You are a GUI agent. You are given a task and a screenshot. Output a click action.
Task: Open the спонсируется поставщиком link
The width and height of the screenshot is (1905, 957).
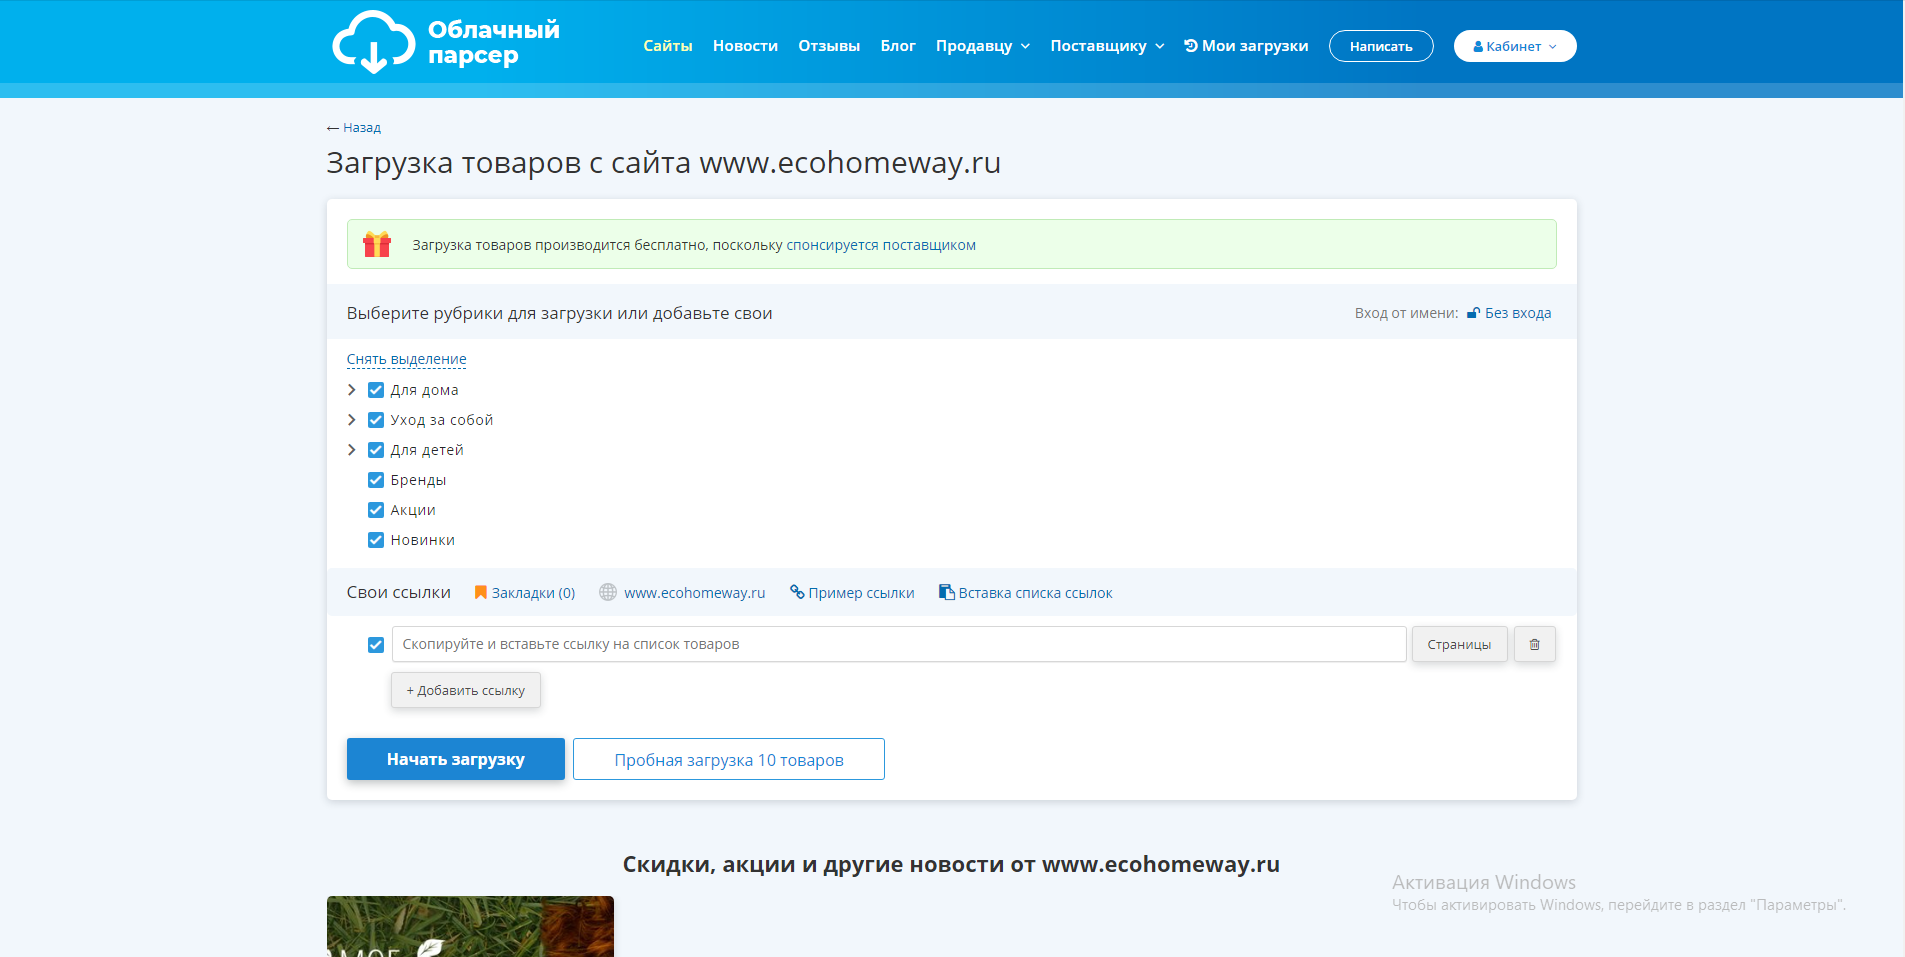pos(881,245)
